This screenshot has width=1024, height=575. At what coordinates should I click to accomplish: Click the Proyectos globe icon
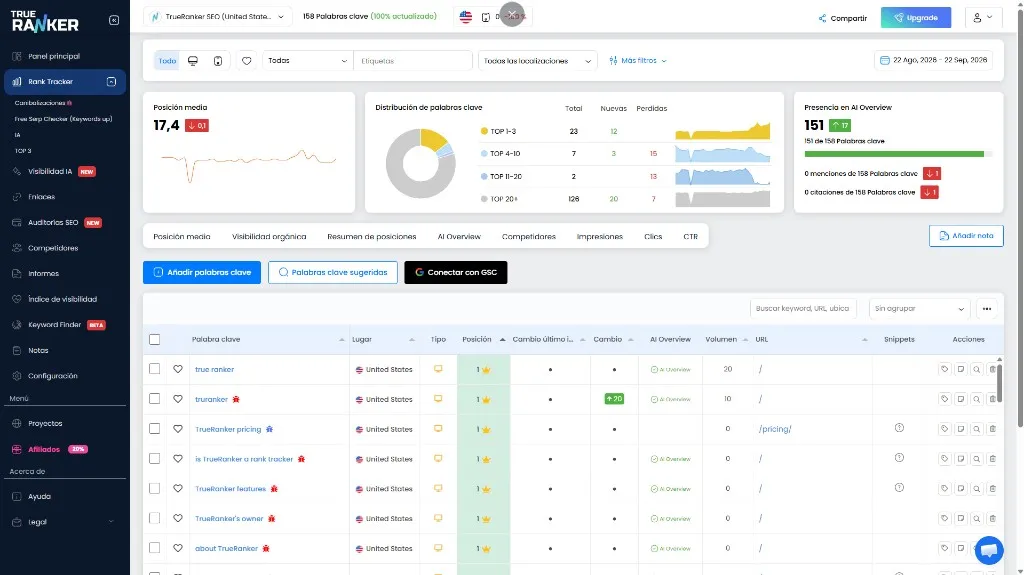click(x=17, y=423)
